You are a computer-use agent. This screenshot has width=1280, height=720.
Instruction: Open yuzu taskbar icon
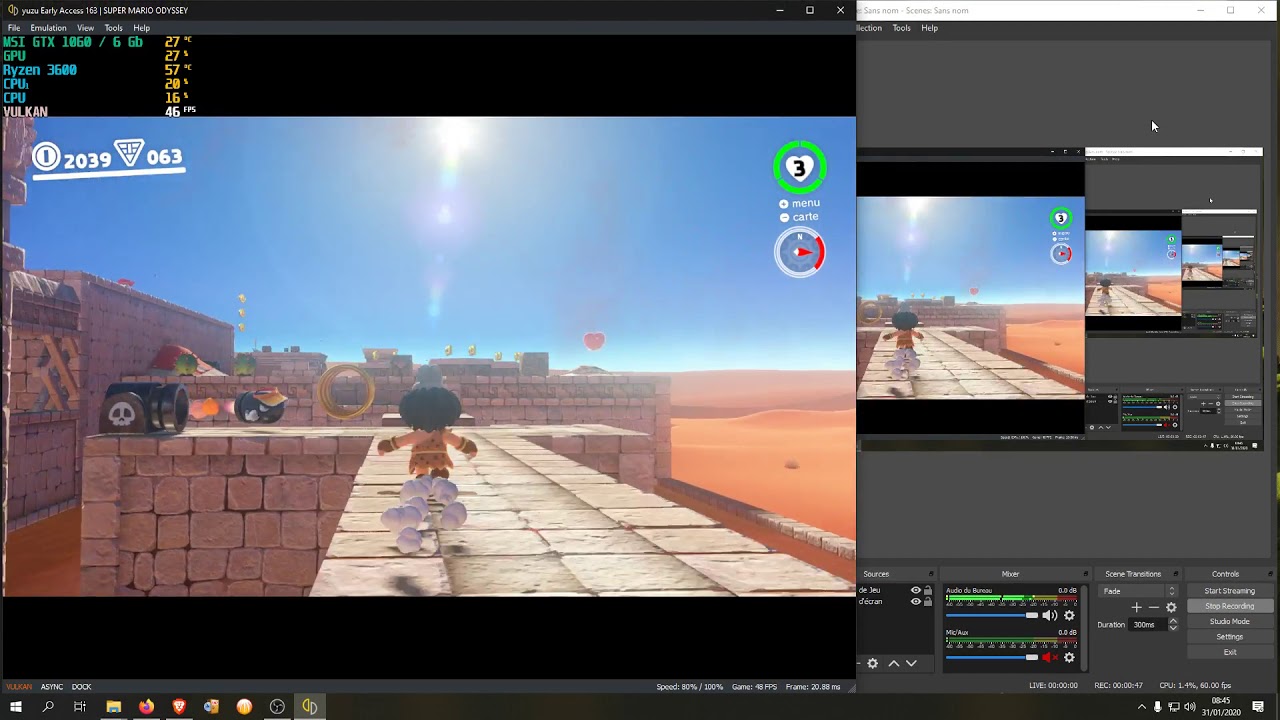pyautogui.click(x=310, y=707)
